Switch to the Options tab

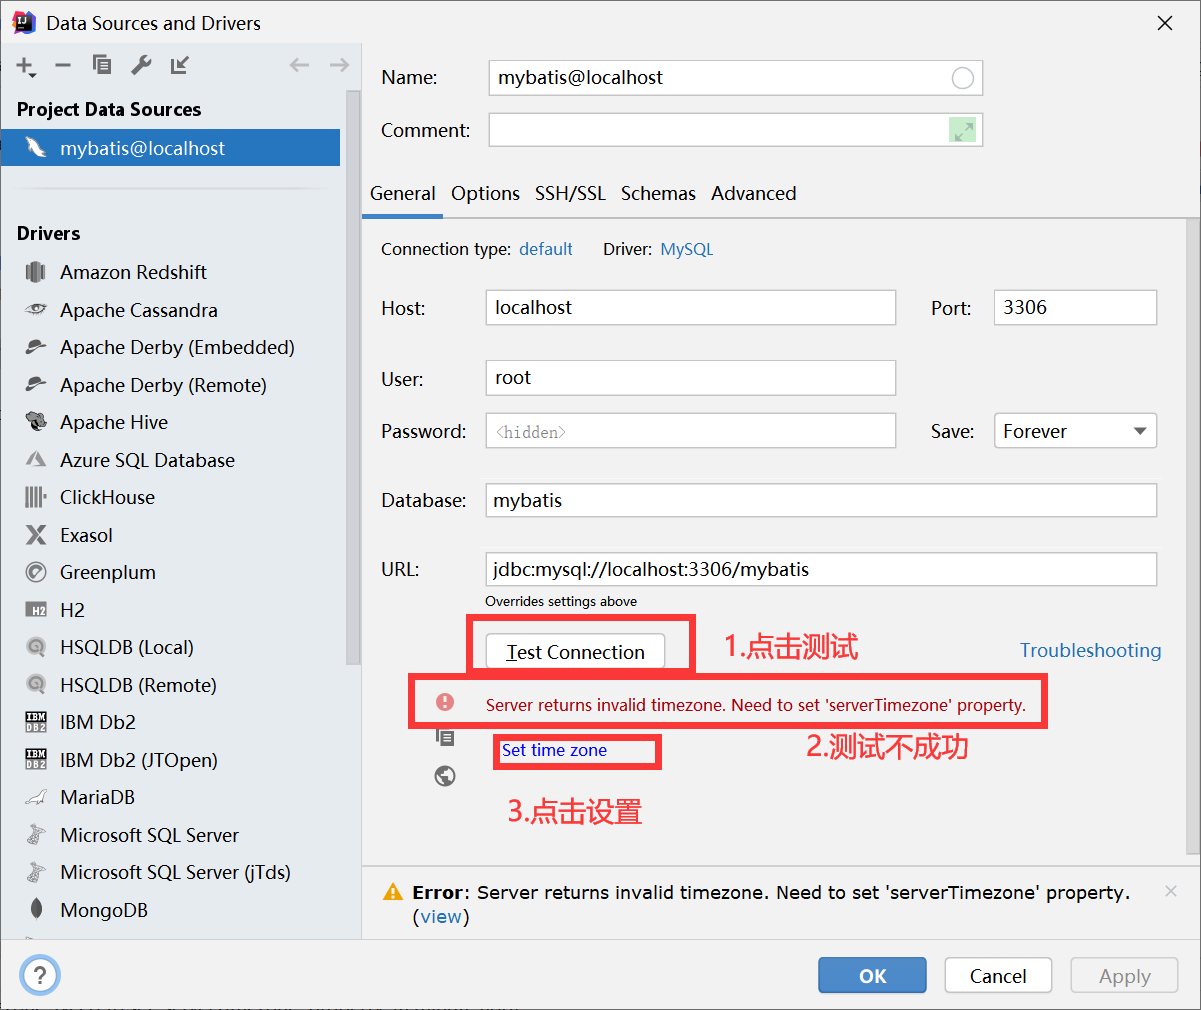[x=485, y=194]
